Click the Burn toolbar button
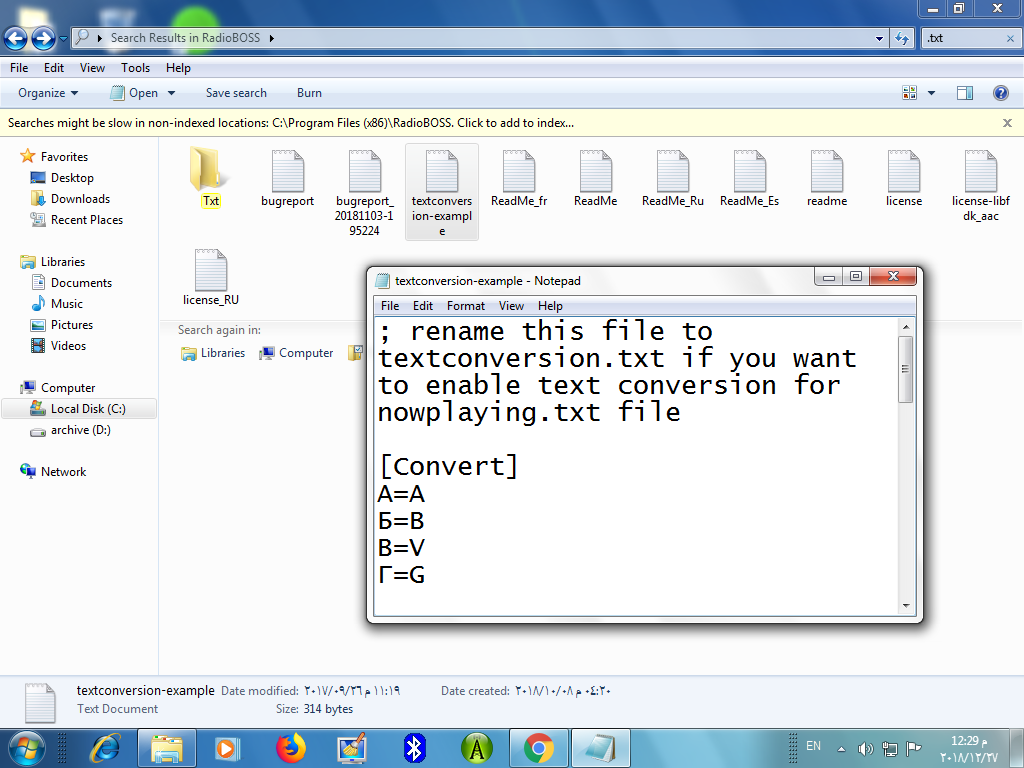The image size is (1024, 768). click(309, 93)
